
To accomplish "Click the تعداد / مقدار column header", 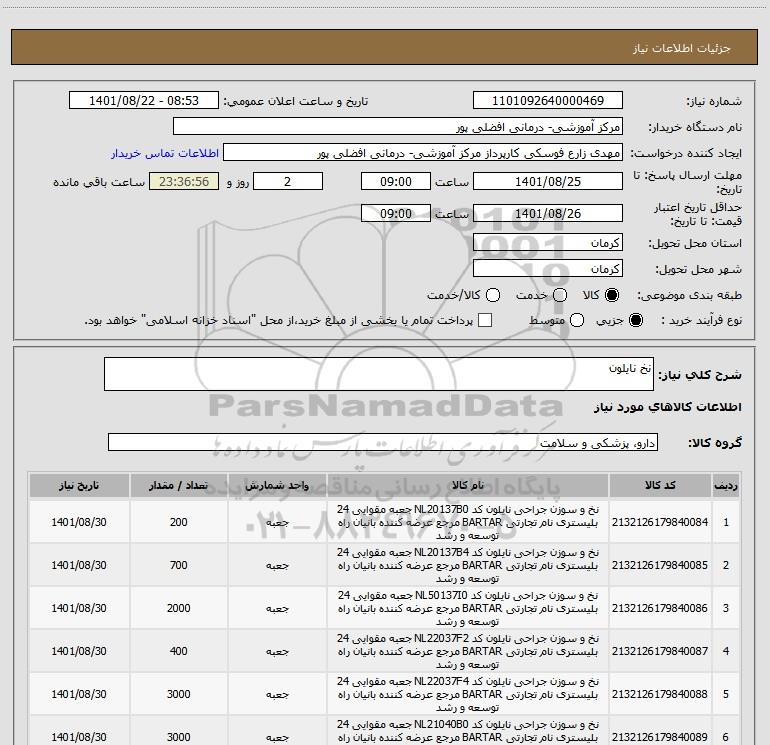I will click(178, 486).
